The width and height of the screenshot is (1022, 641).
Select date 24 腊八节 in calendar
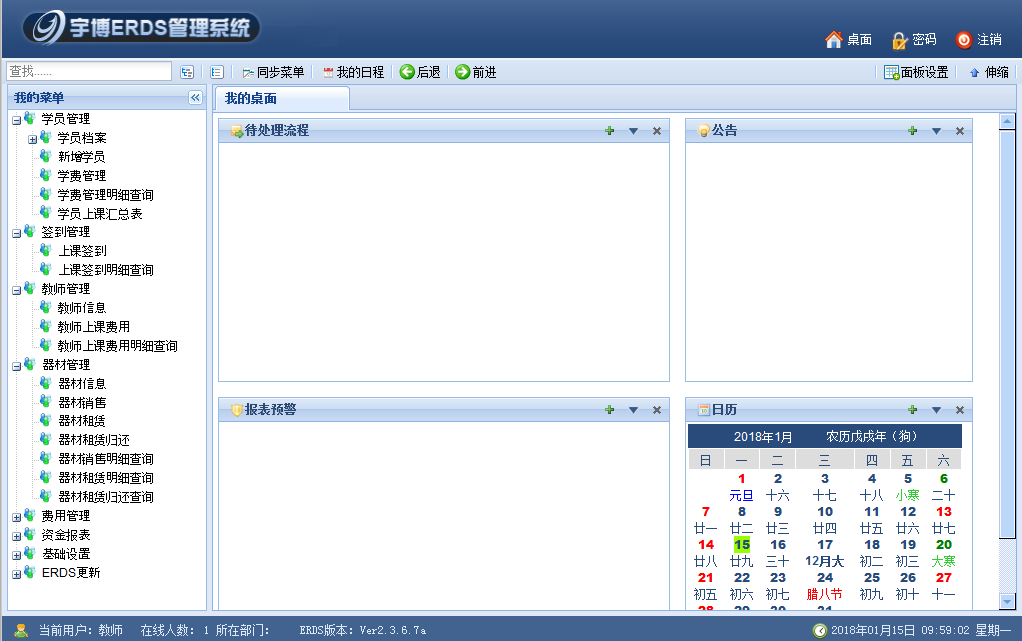click(825, 586)
